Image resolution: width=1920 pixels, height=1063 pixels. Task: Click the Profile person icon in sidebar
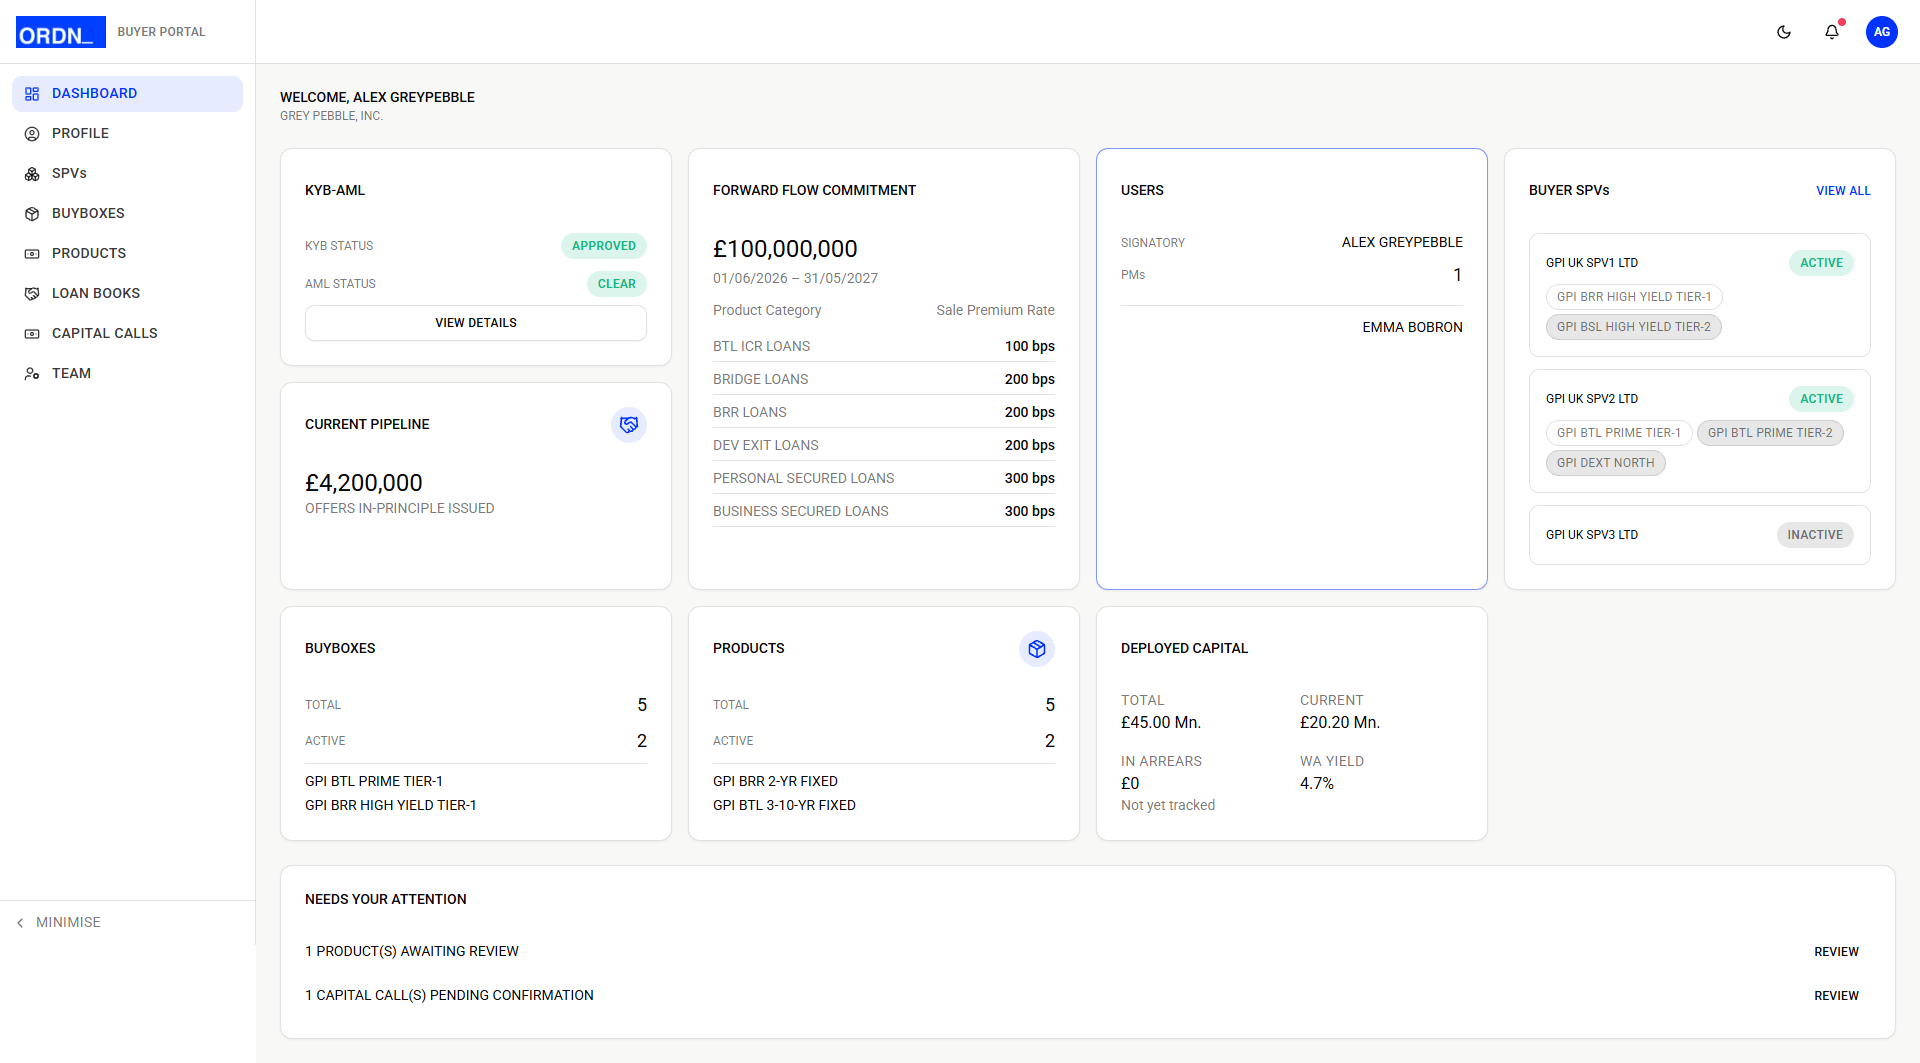tap(32, 134)
